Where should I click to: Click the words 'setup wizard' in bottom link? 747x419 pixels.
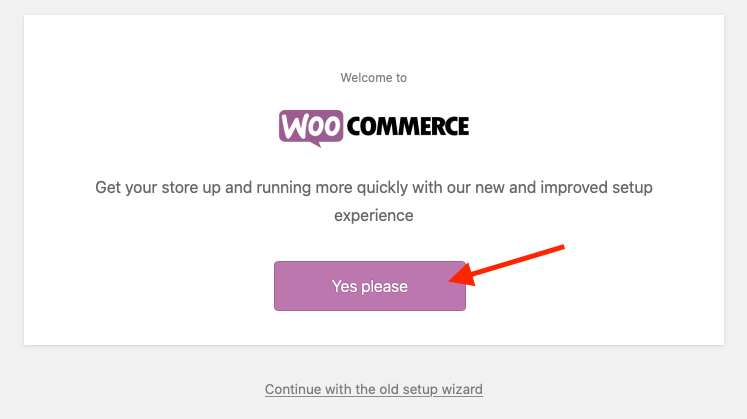click(442, 389)
